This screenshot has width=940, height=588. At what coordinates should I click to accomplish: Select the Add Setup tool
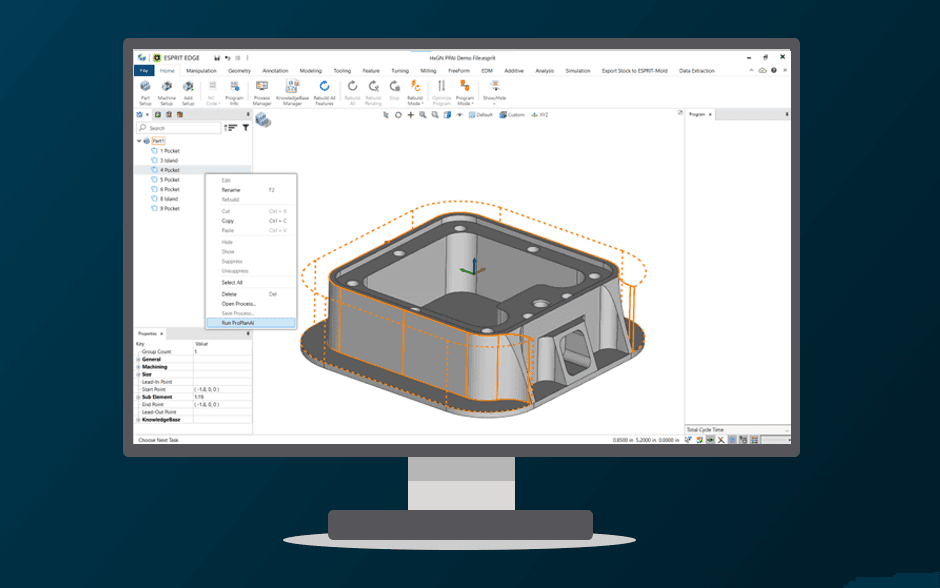tap(188, 92)
